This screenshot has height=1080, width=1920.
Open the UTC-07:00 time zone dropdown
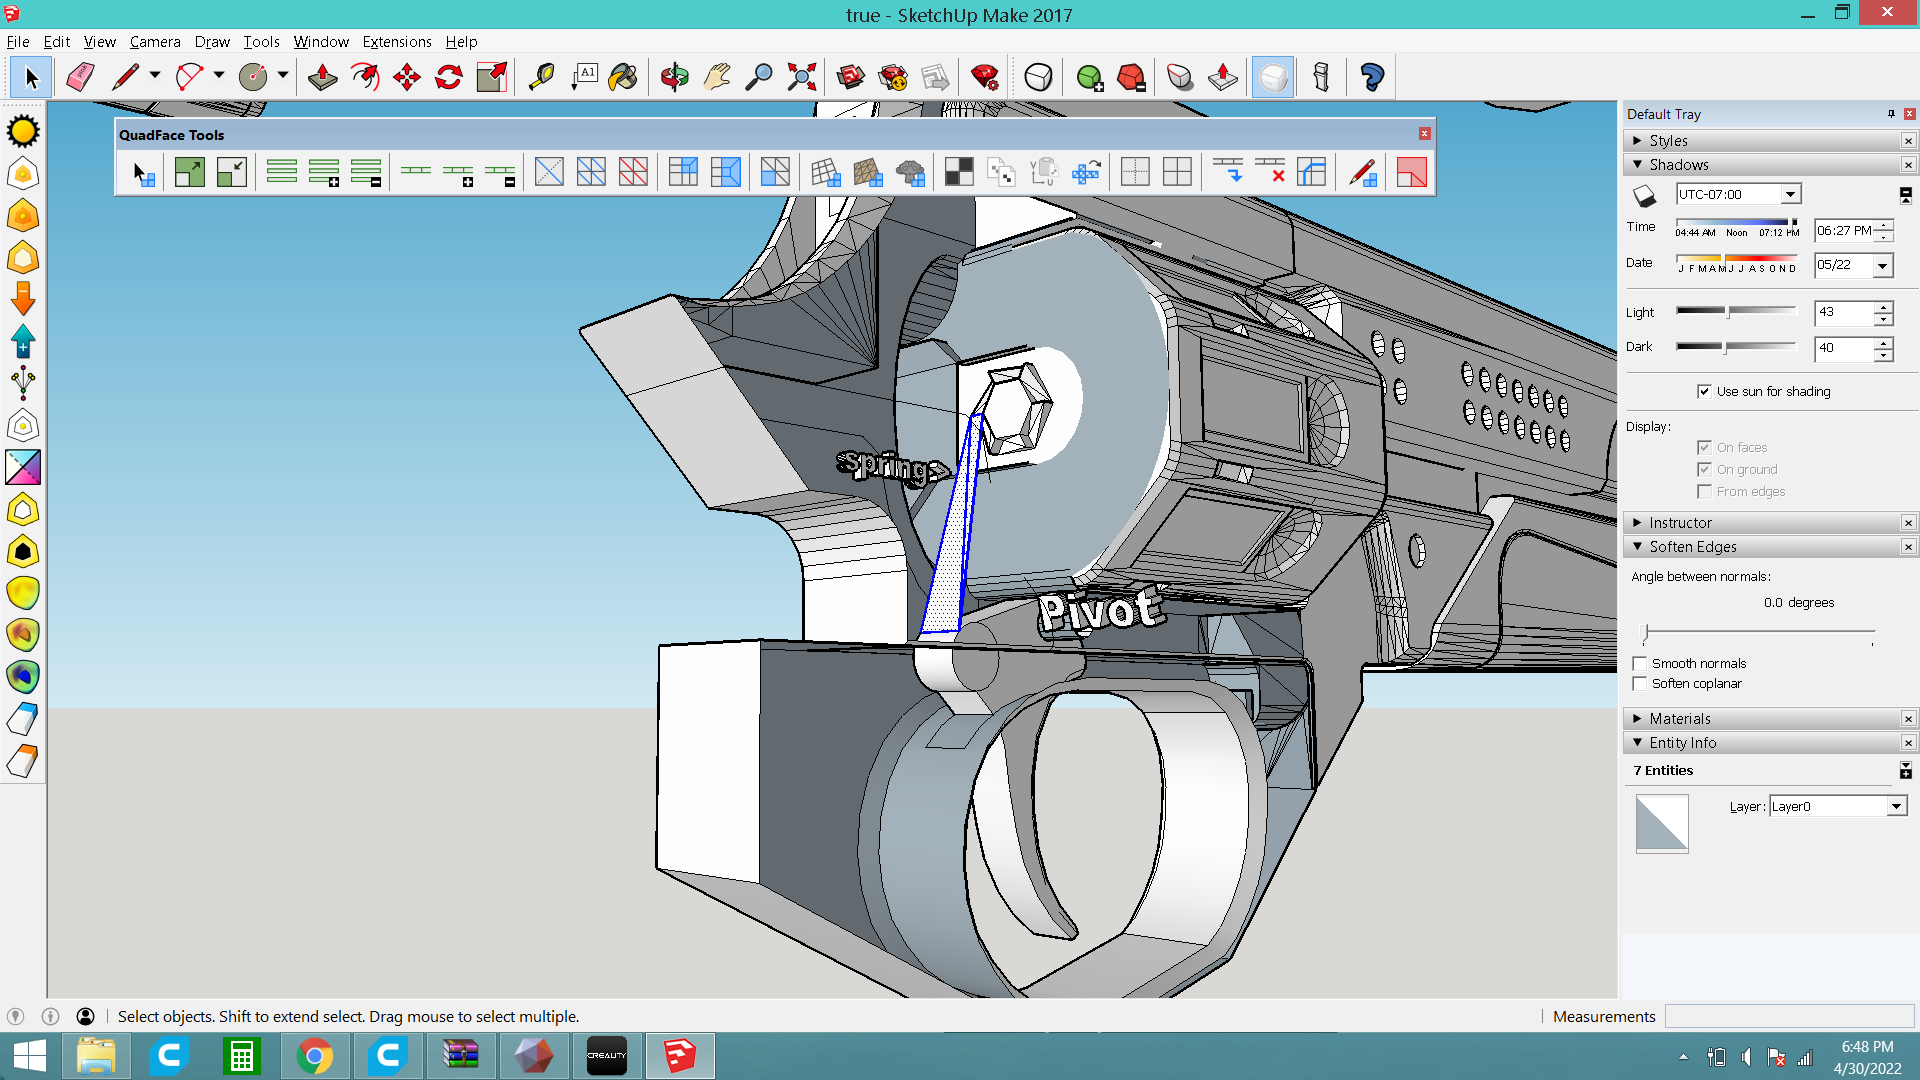click(x=1790, y=194)
